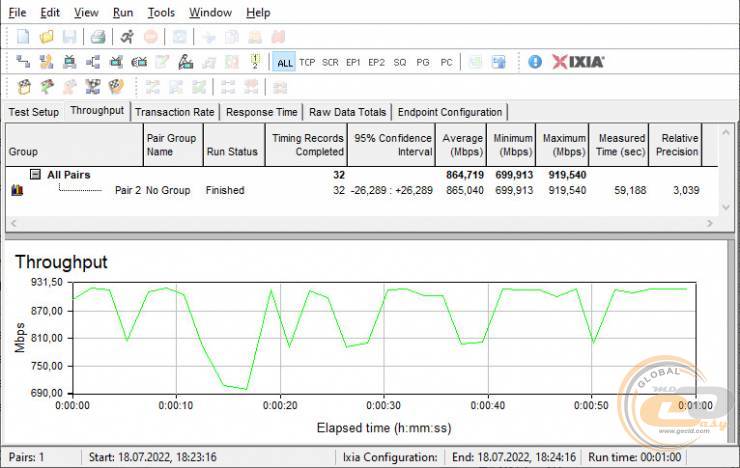
Task: Open the View menu
Action: (86, 13)
